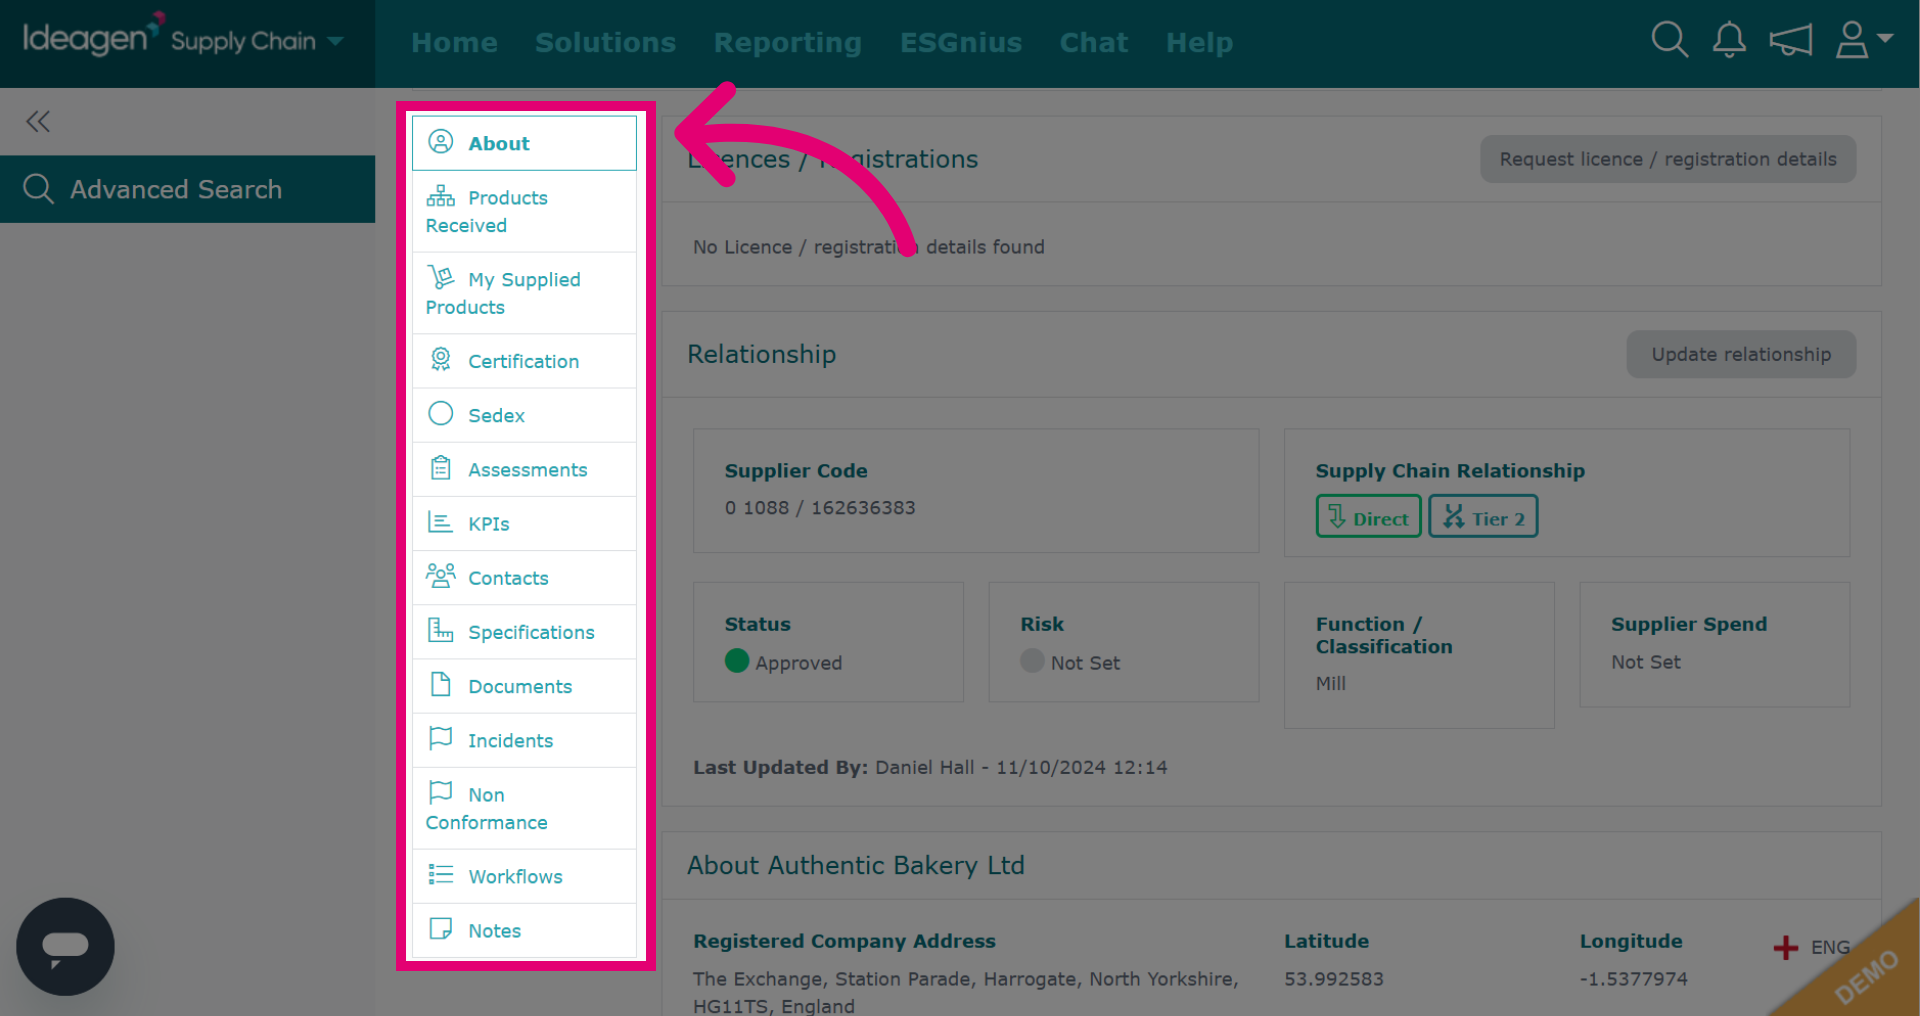The width and height of the screenshot is (1920, 1016).
Task: Click the Direct relationship badge
Action: click(x=1368, y=517)
